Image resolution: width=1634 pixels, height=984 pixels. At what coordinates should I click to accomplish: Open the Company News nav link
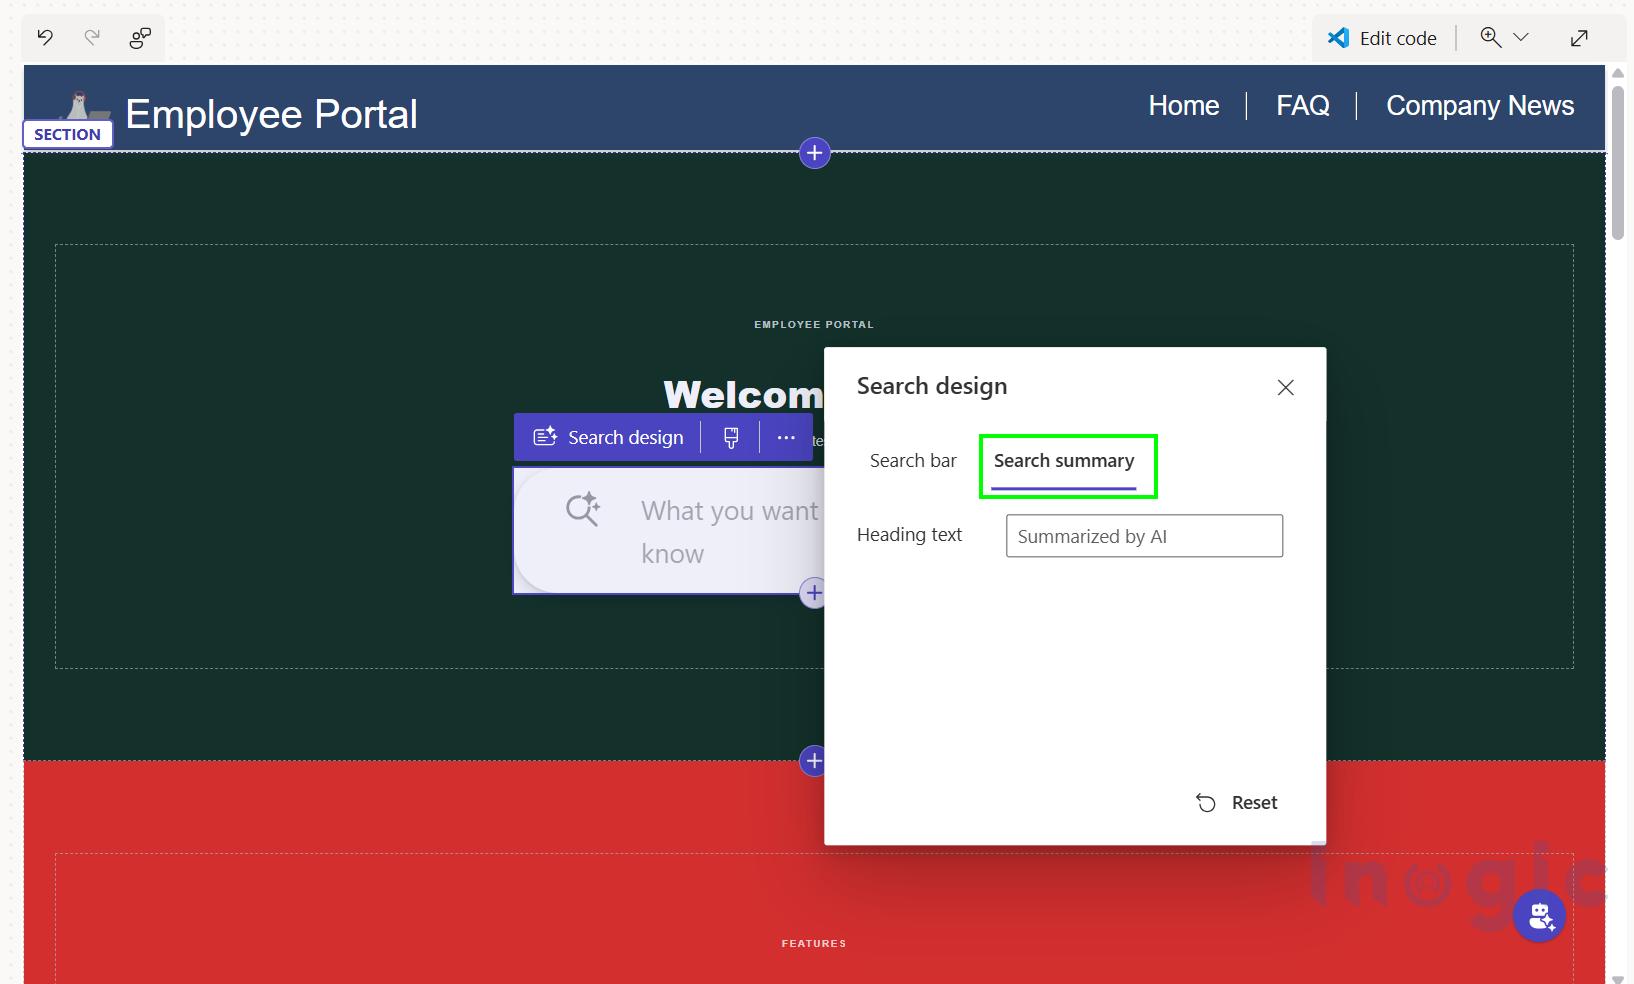(1480, 105)
